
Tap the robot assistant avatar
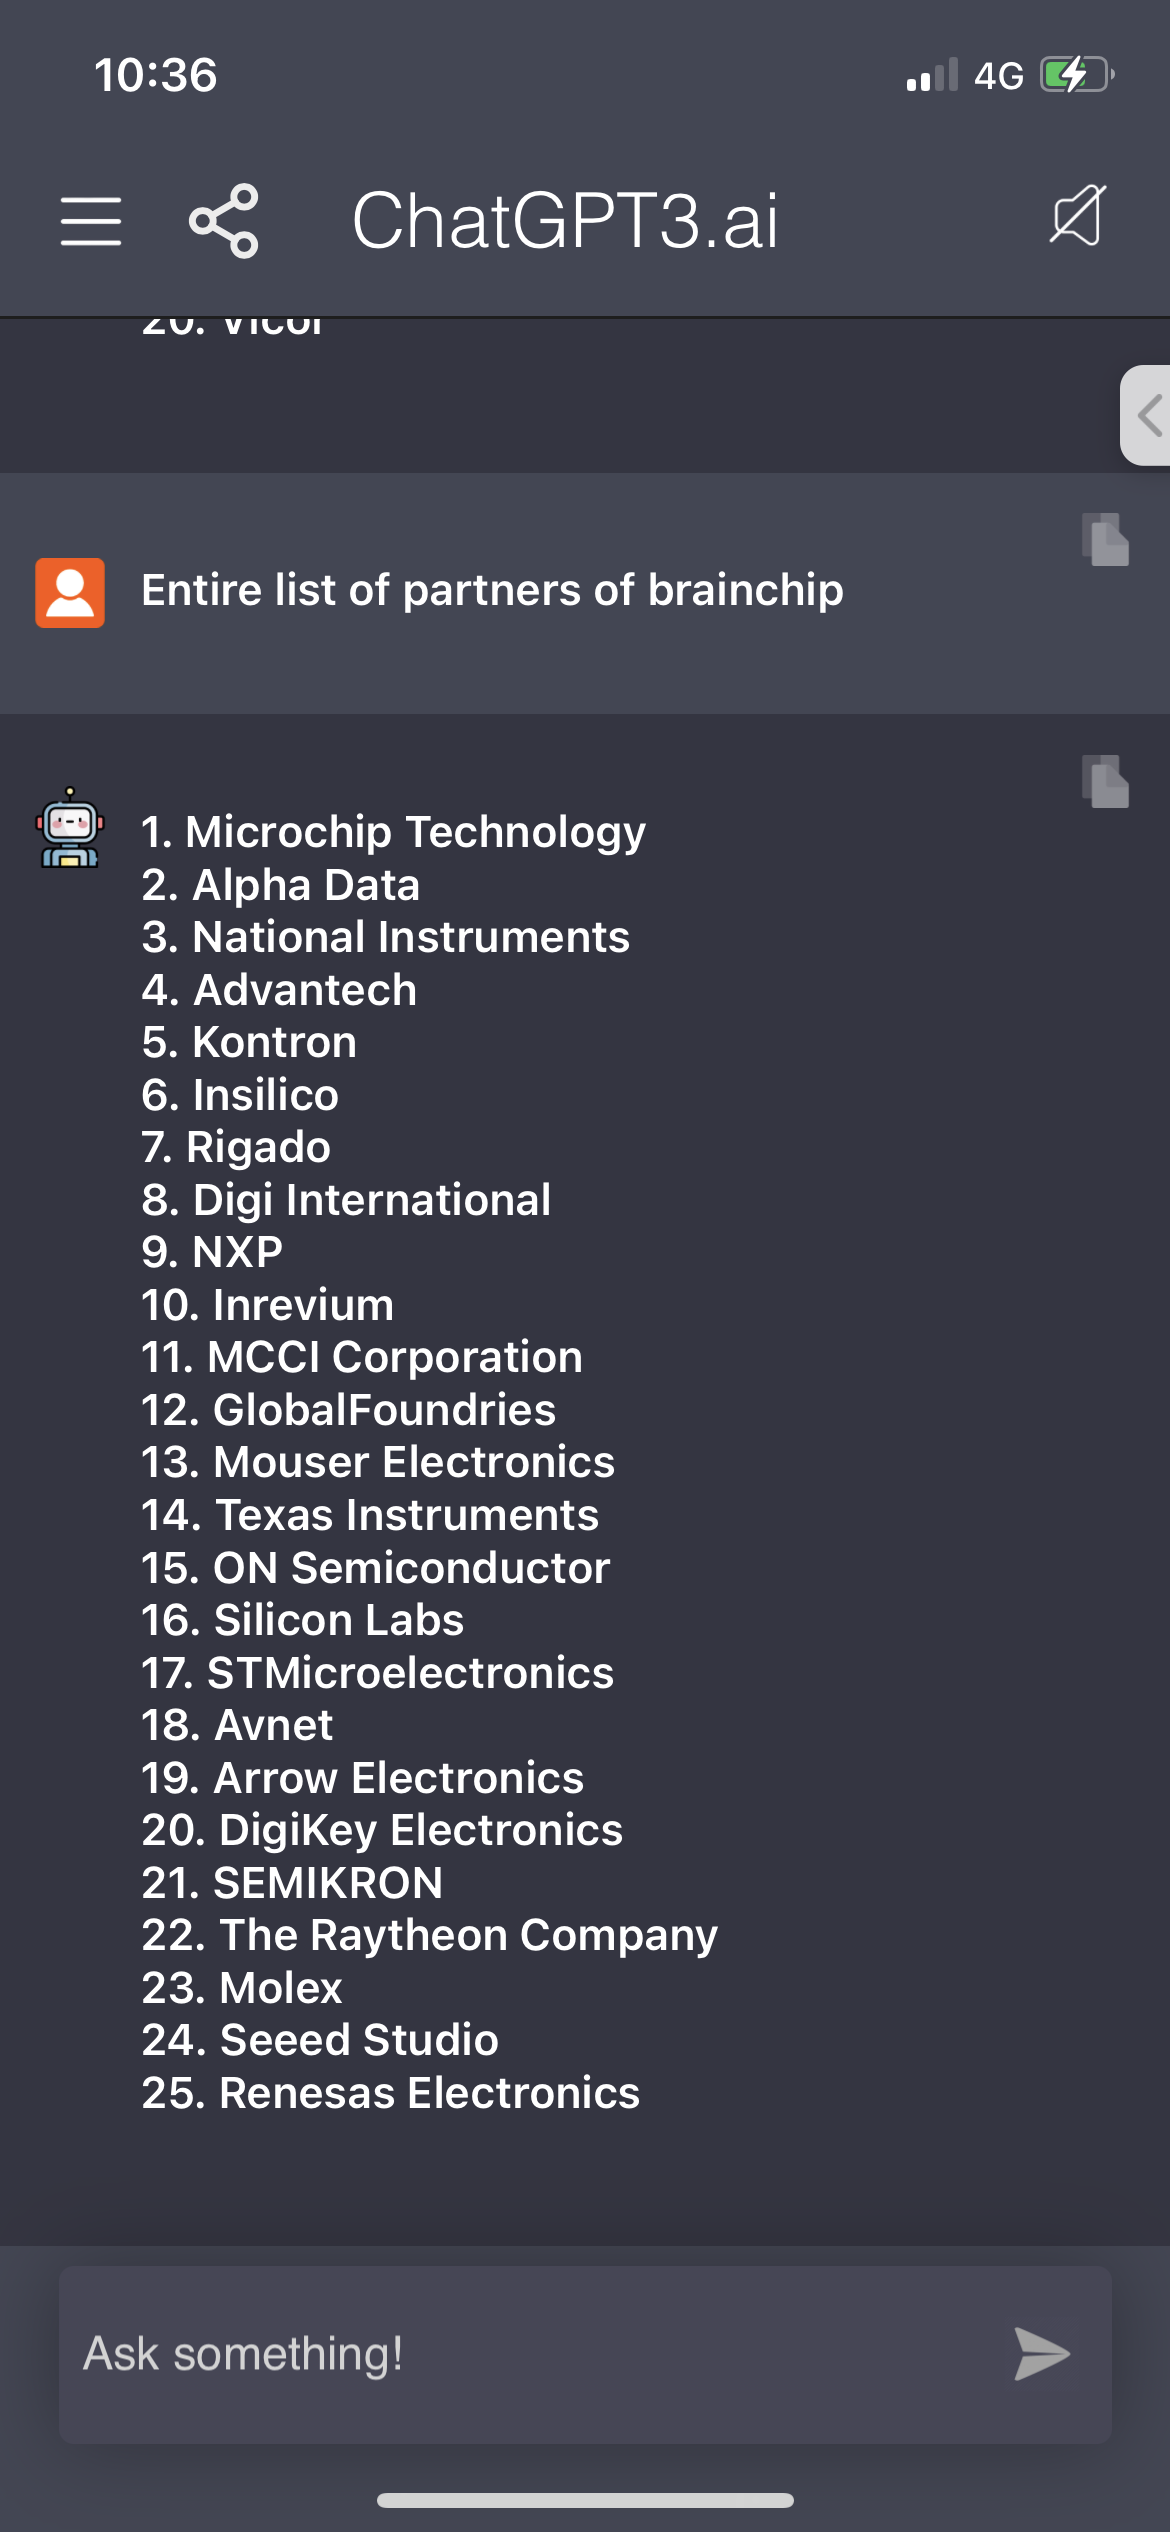pyautogui.click(x=70, y=828)
